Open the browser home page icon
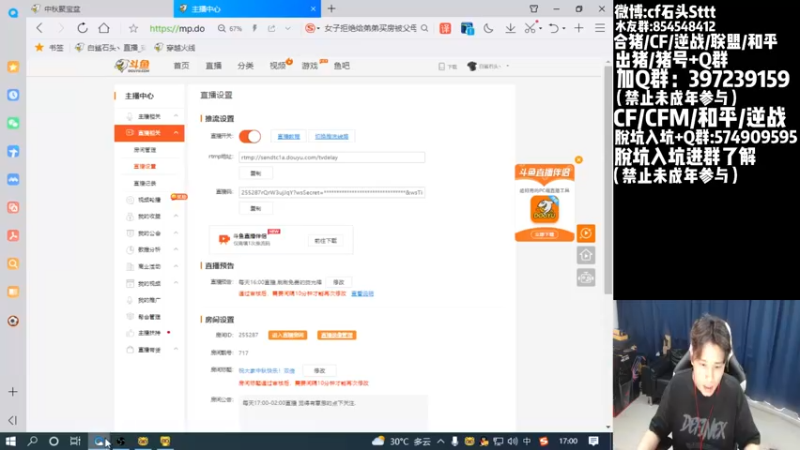800x450 pixels. [104, 28]
